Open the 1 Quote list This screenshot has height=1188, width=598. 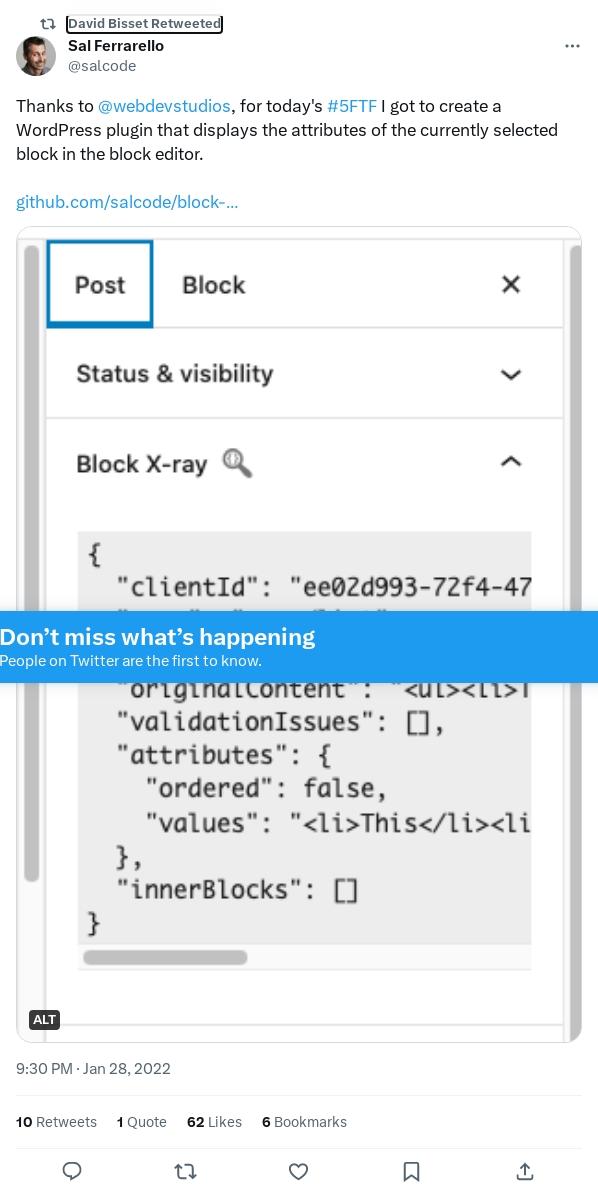(x=142, y=1122)
